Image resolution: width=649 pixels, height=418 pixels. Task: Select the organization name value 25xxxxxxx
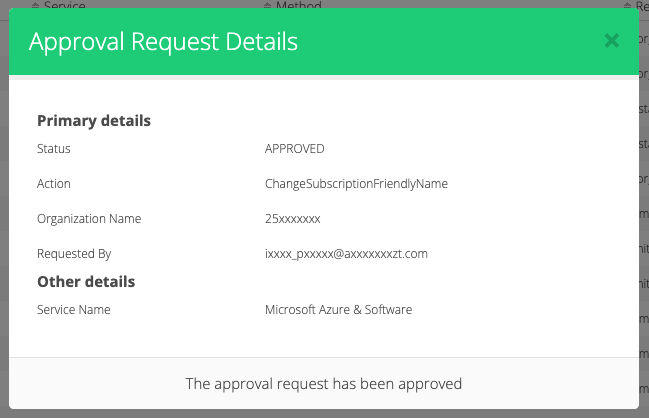[292, 219]
